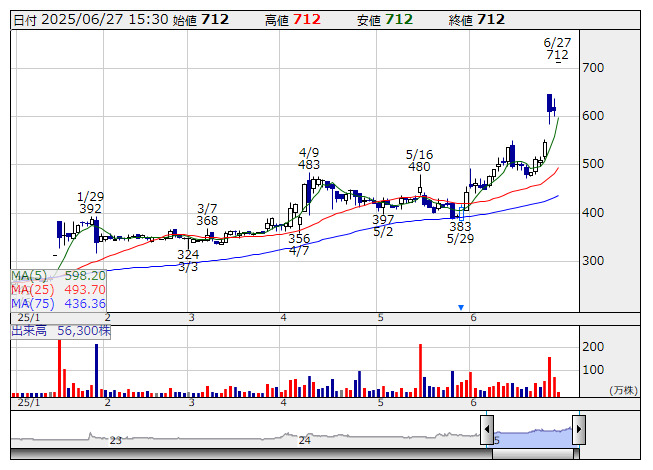Click the 24 year label in navigator
The height and width of the screenshot is (470, 653).
[x=304, y=440]
